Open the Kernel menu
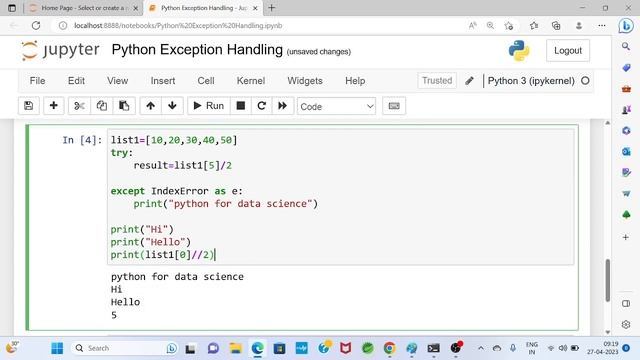Viewport: 640px width, 360px height. click(x=251, y=81)
